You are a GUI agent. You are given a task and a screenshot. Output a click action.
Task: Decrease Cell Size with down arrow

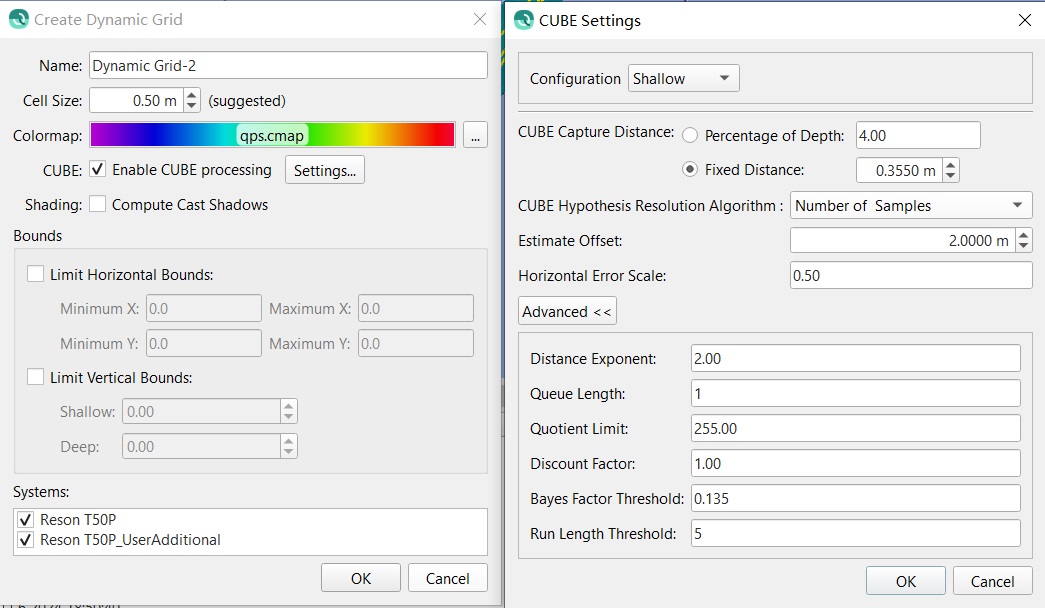coord(192,107)
